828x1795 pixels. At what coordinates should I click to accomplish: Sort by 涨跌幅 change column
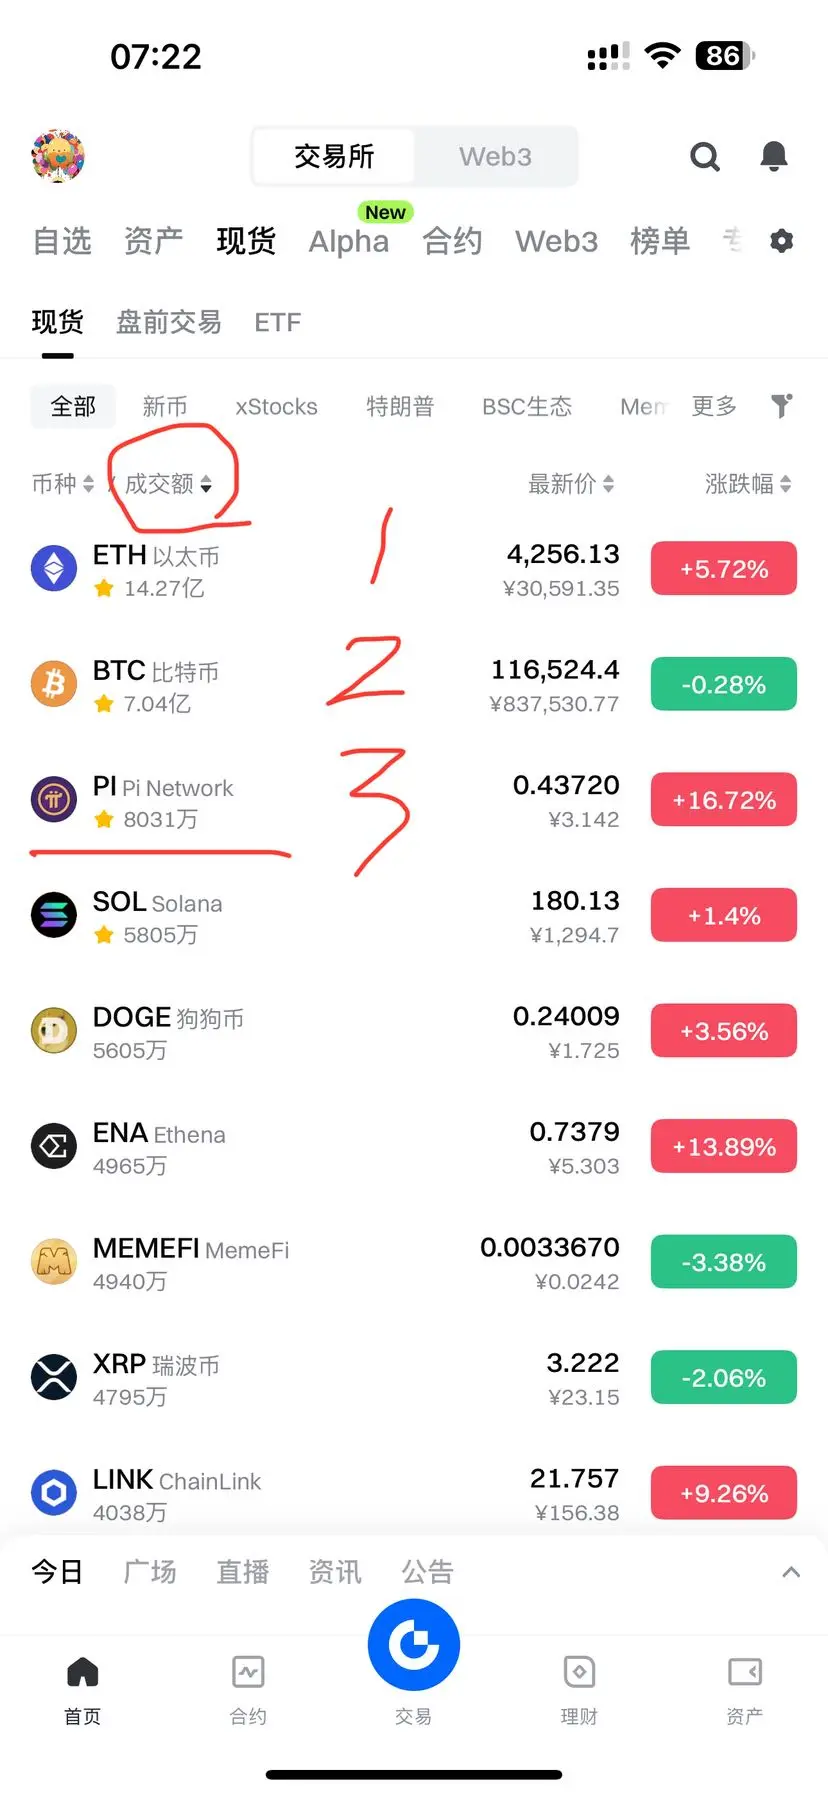click(748, 485)
